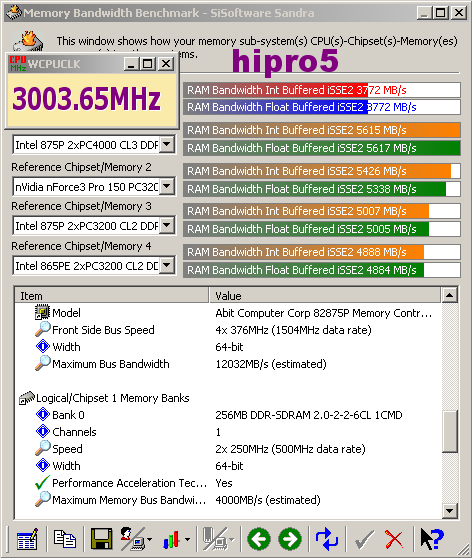Click the memory banks module icon

[x=27, y=398]
